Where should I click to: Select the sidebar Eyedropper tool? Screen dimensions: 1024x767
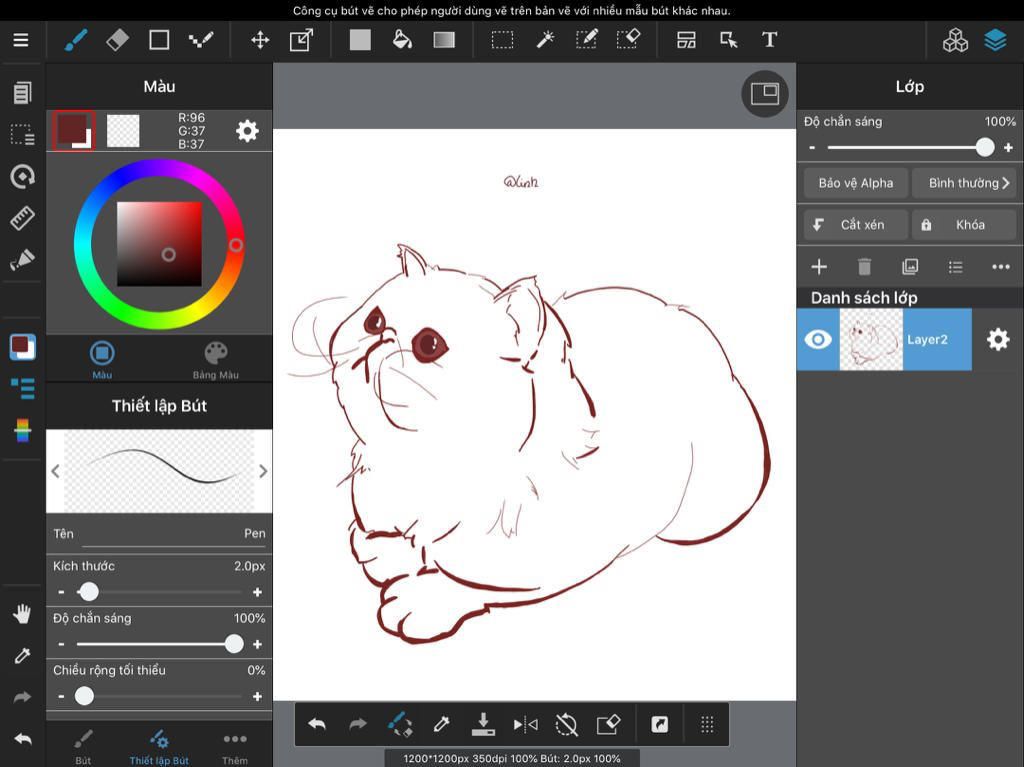(22, 655)
